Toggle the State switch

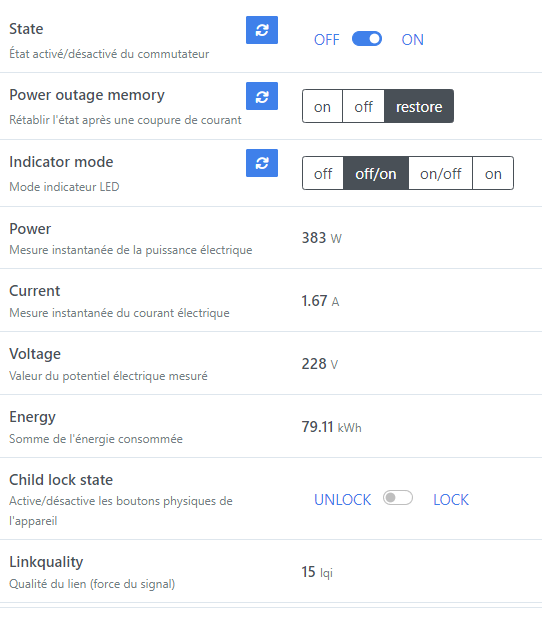point(367,39)
